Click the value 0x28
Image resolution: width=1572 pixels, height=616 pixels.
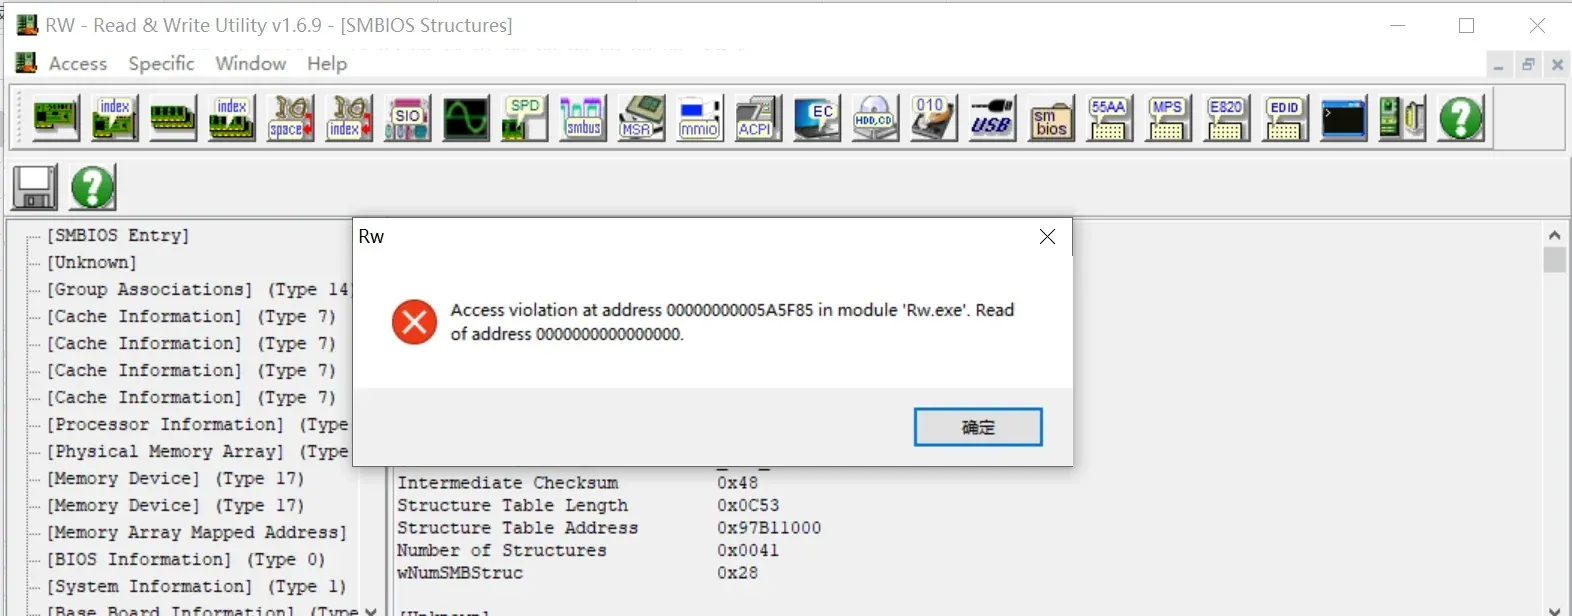click(737, 574)
